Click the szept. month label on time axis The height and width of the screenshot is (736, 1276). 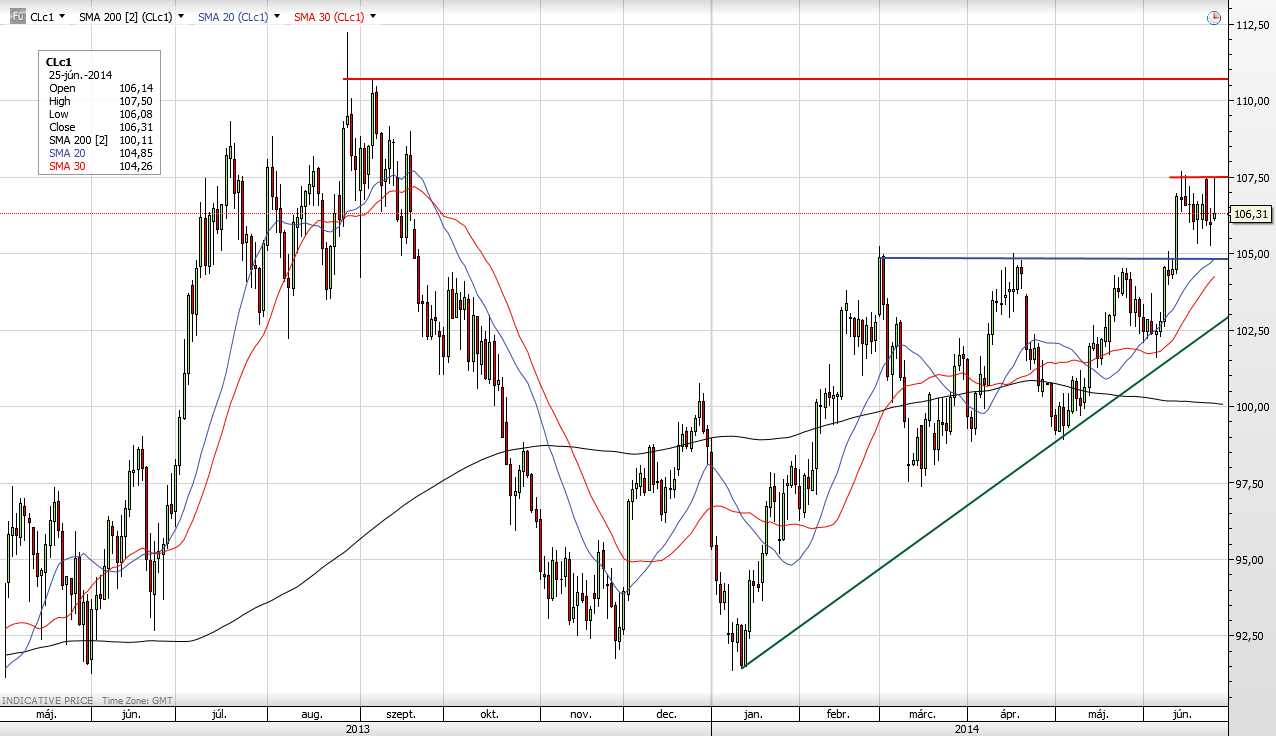coord(400,715)
